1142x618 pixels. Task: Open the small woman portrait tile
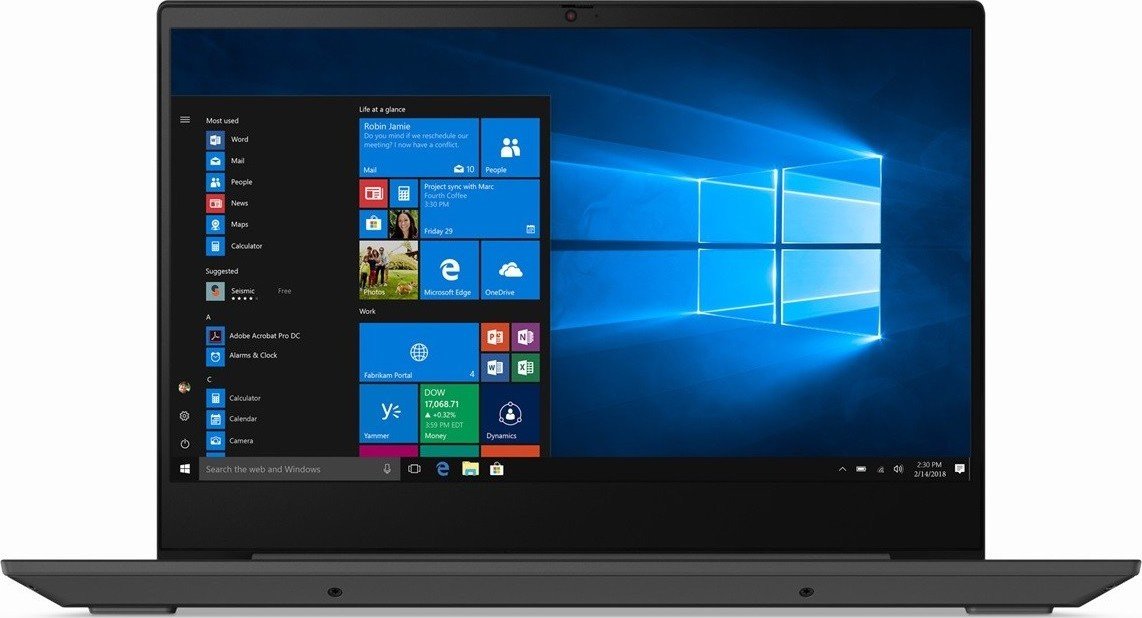[403, 223]
